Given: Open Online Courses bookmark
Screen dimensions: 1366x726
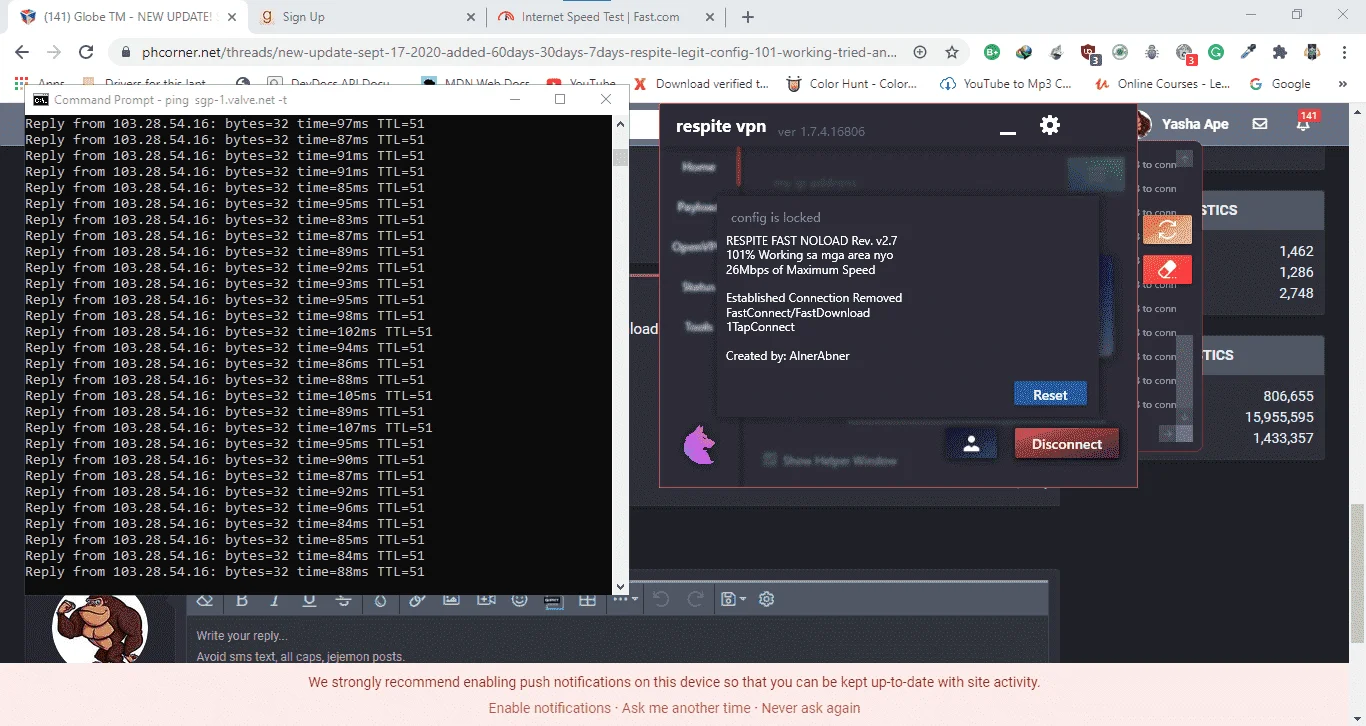Looking at the screenshot, I should 1163,84.
